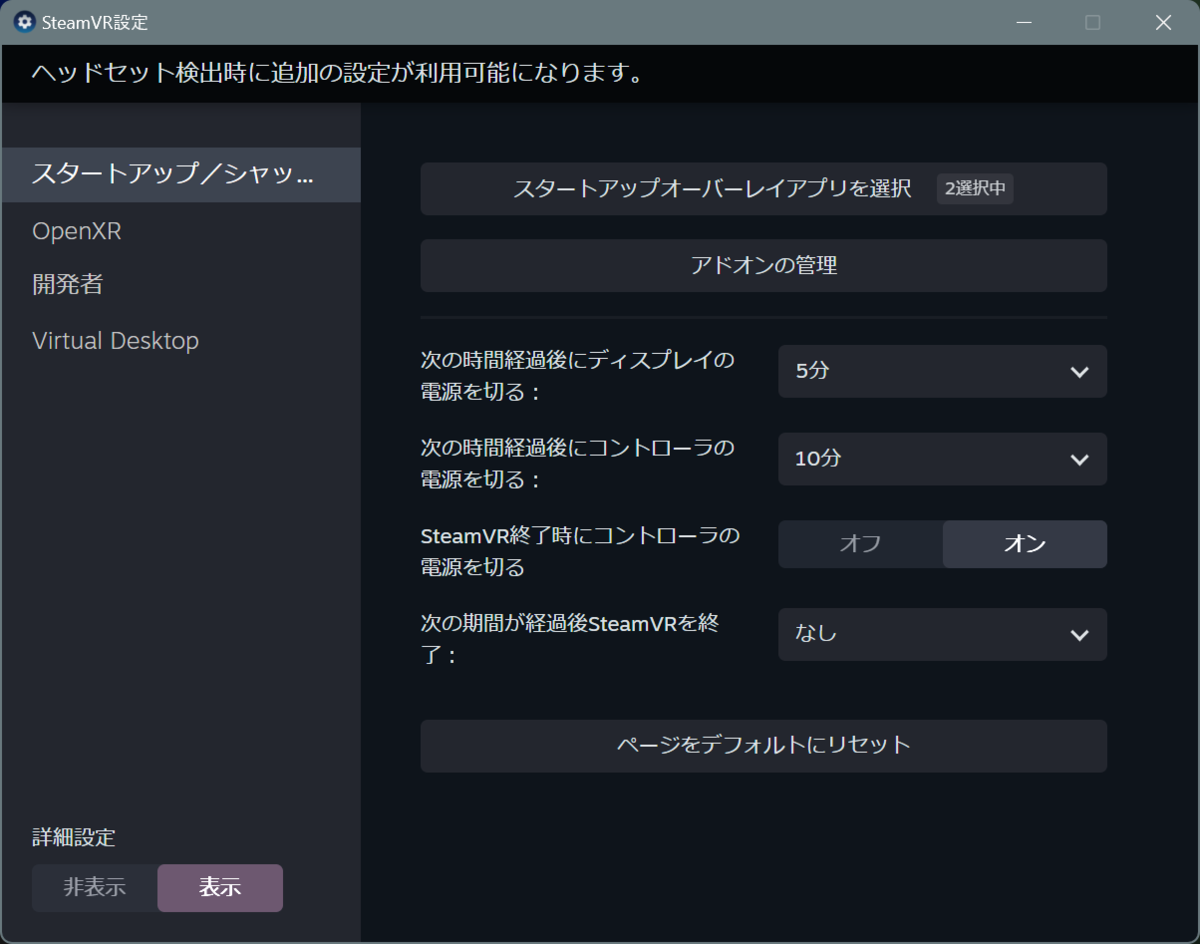Click chevron arrow of the 5分 dropdown
Viewport: 1200px width, 944px height.
1079,372
